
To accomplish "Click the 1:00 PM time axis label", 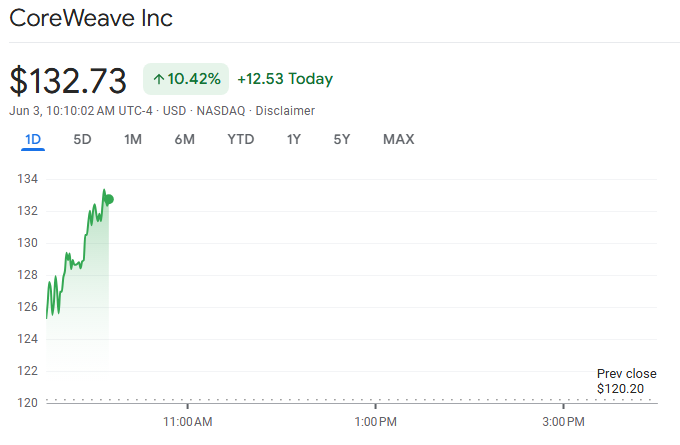I will click(x=375, y=422).
